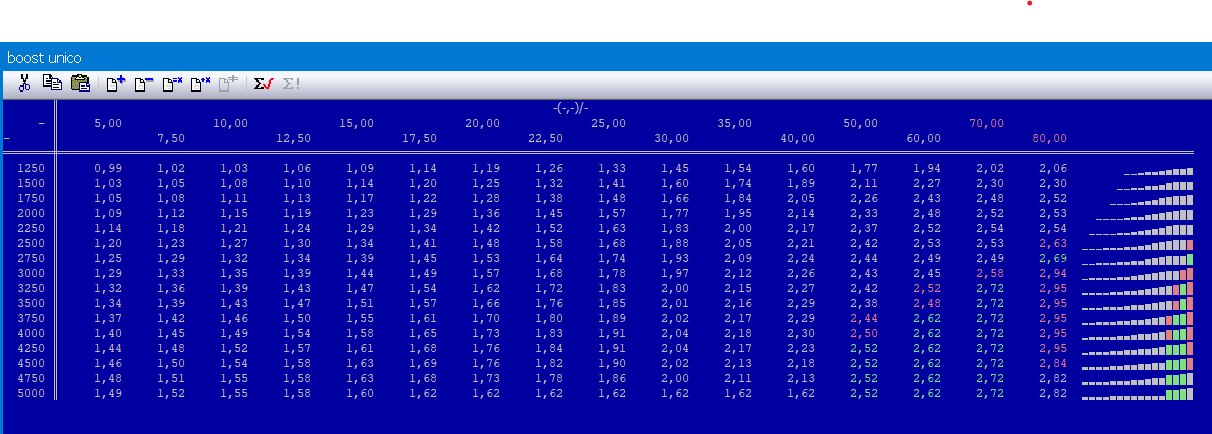Click red cell 2,58 in row 3000
1212x434 pixels.
click(990, 273)
